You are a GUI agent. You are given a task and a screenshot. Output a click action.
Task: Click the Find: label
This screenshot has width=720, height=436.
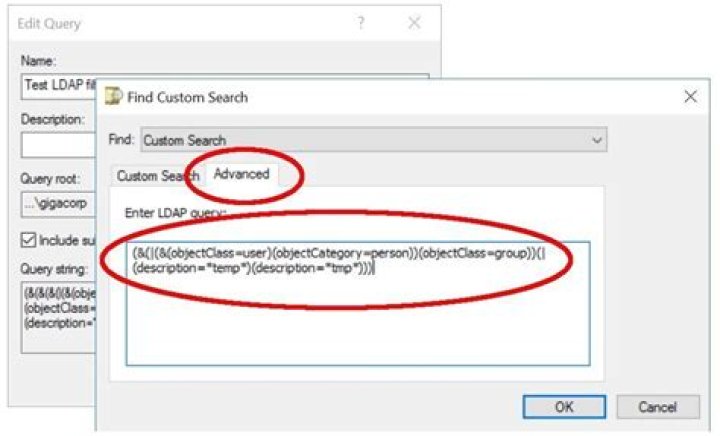click(x=121, y=141)
